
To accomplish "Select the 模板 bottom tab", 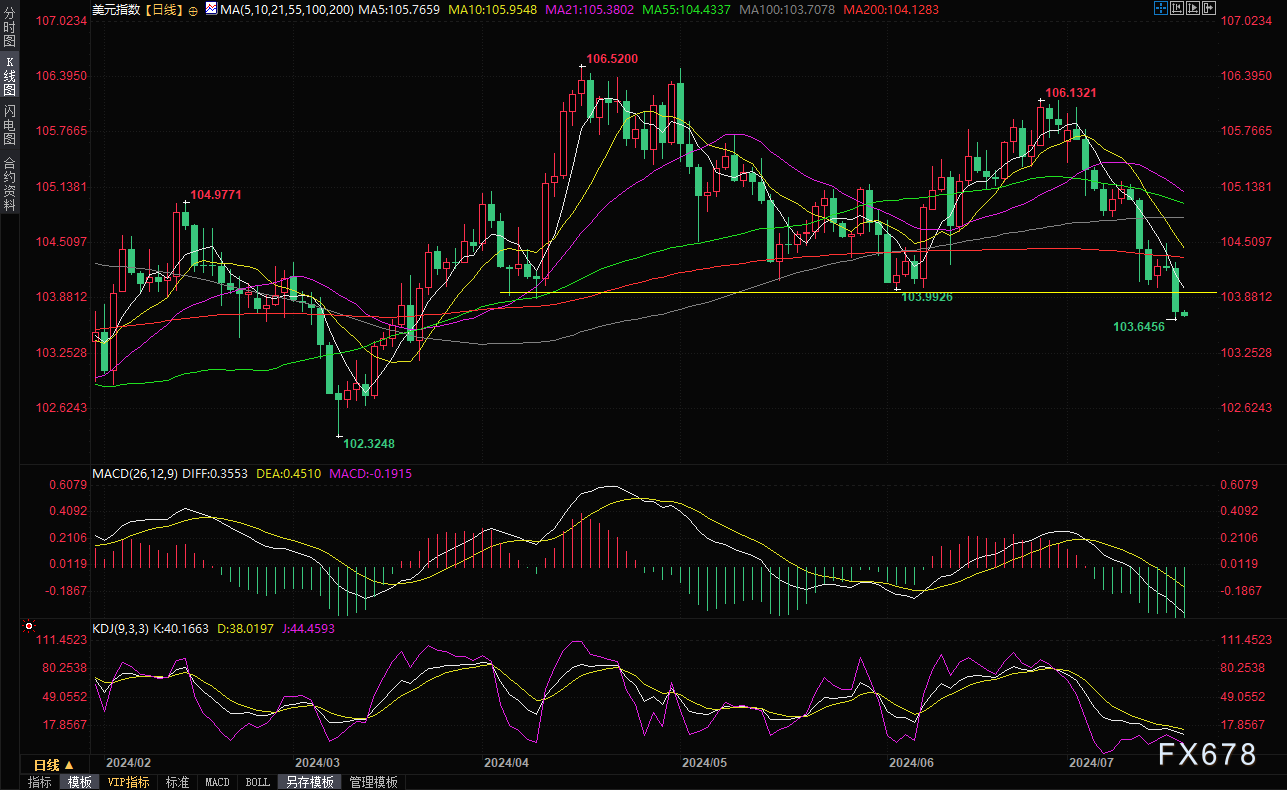I will [x=79, y=782].
